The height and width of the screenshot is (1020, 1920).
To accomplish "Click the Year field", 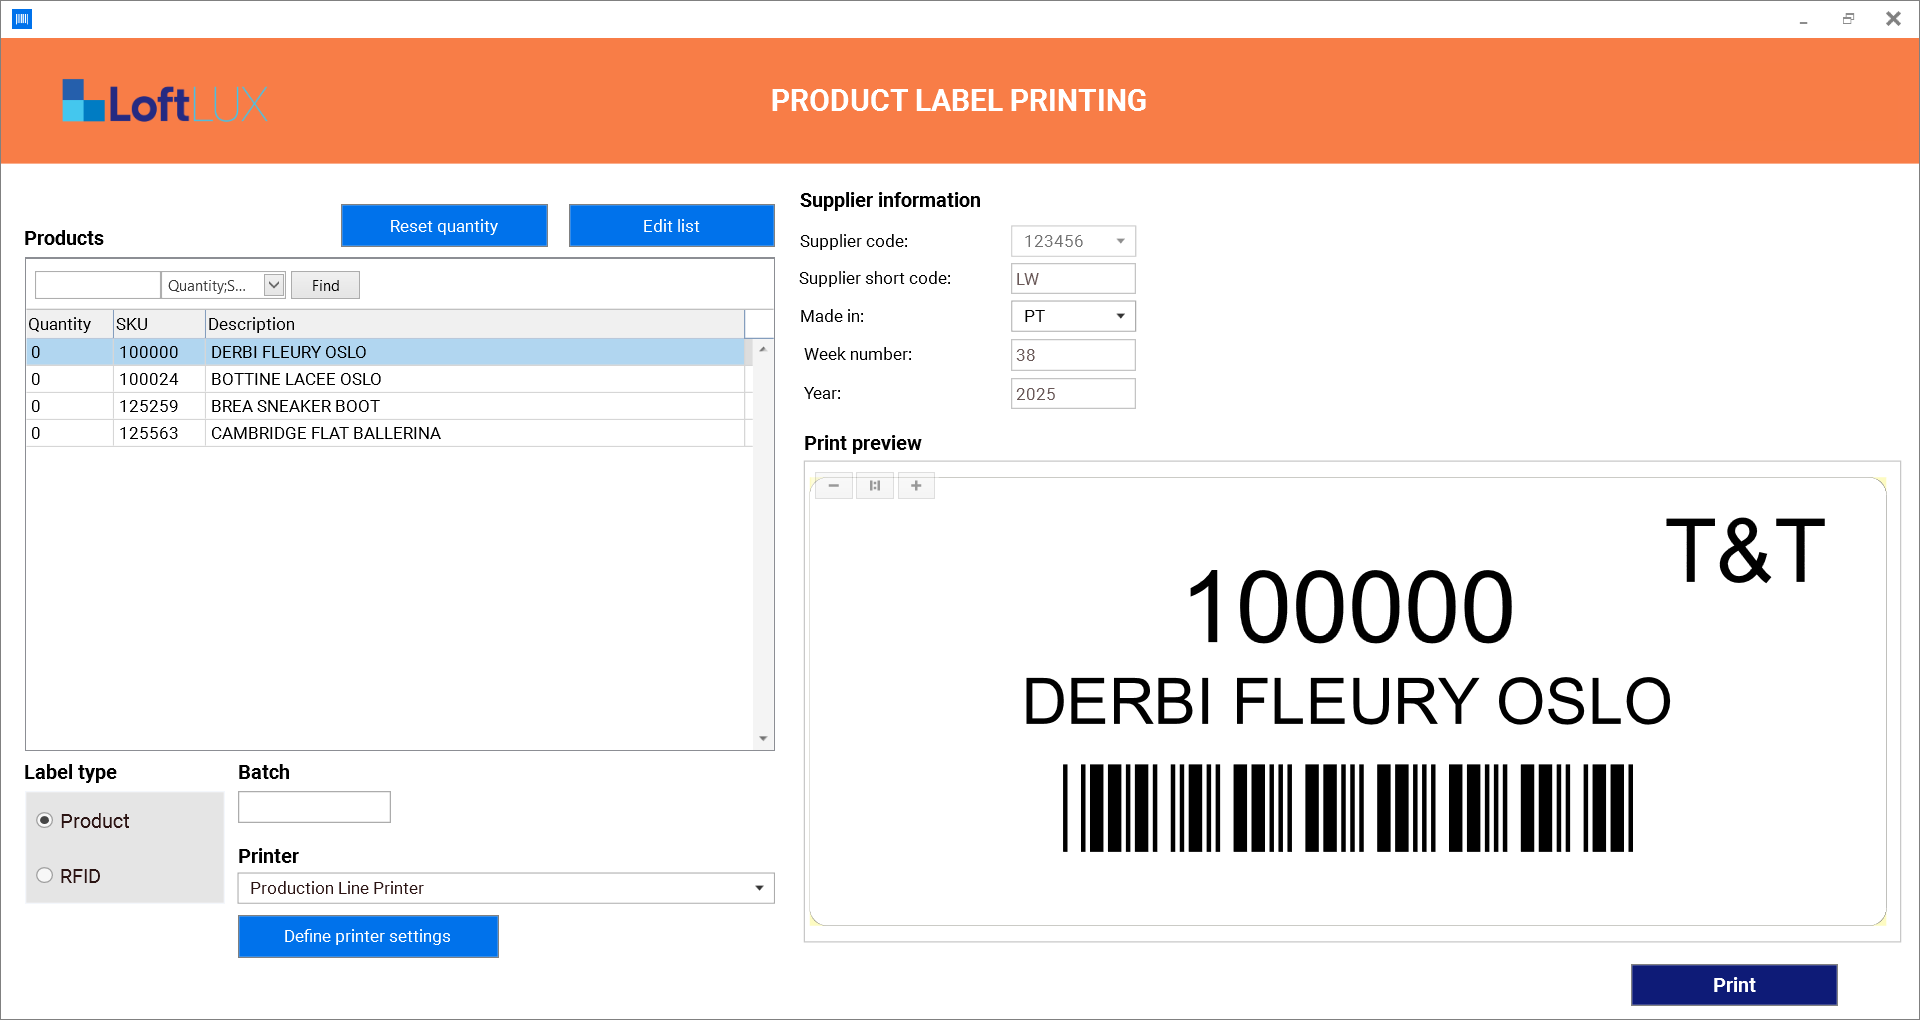I will coord(1073,394).
